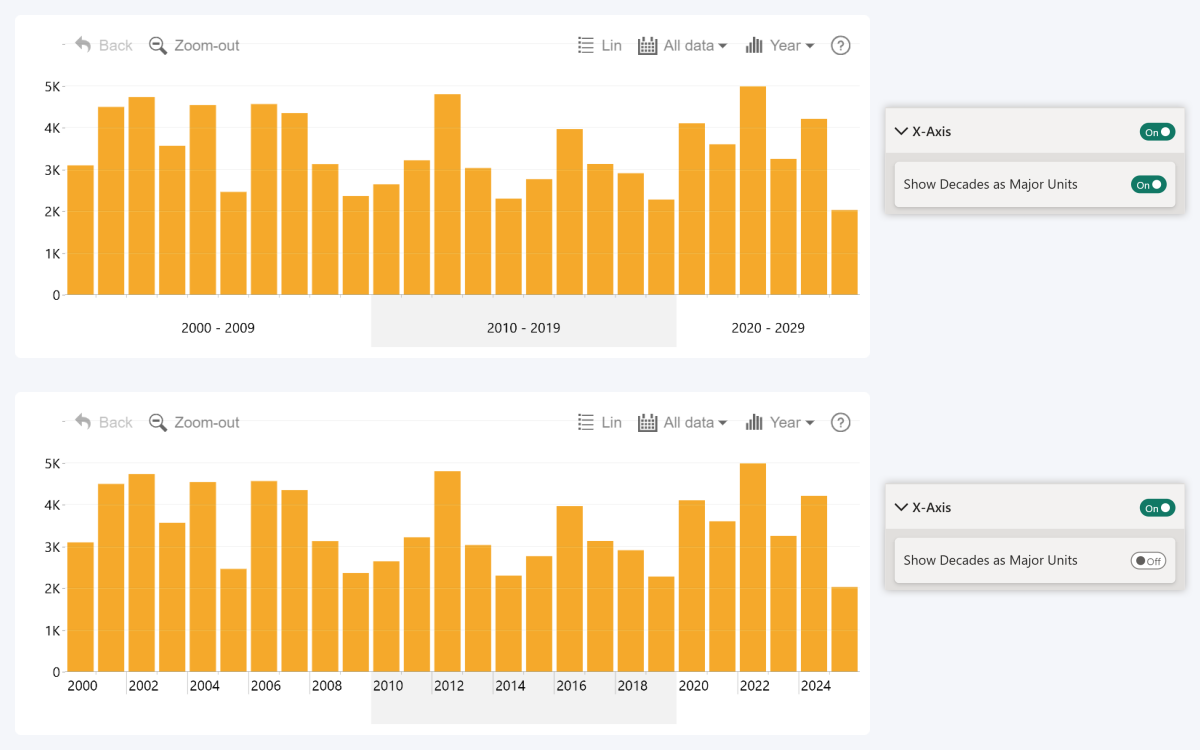Open the help question mark icon on top chart
Viewport: 1200px width, 750px height.
coord(840,45)
